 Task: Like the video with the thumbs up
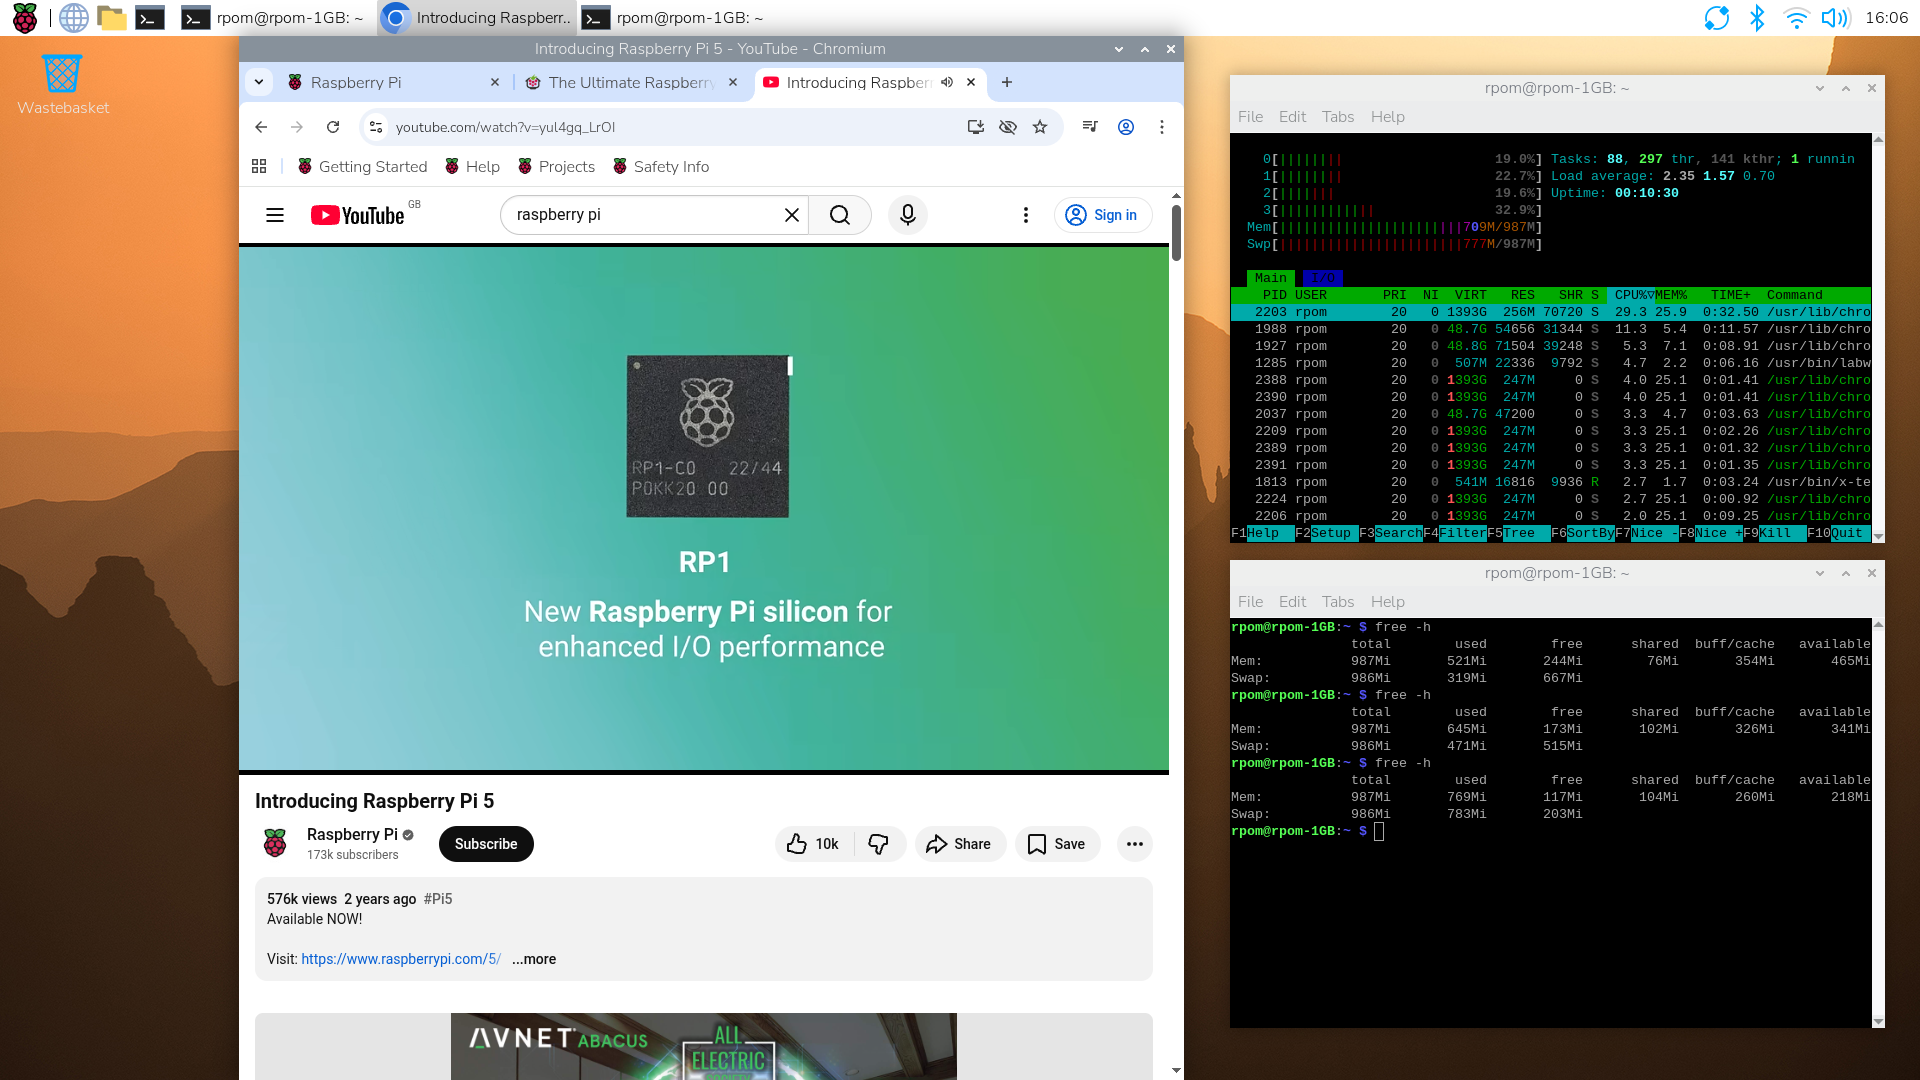797,844
